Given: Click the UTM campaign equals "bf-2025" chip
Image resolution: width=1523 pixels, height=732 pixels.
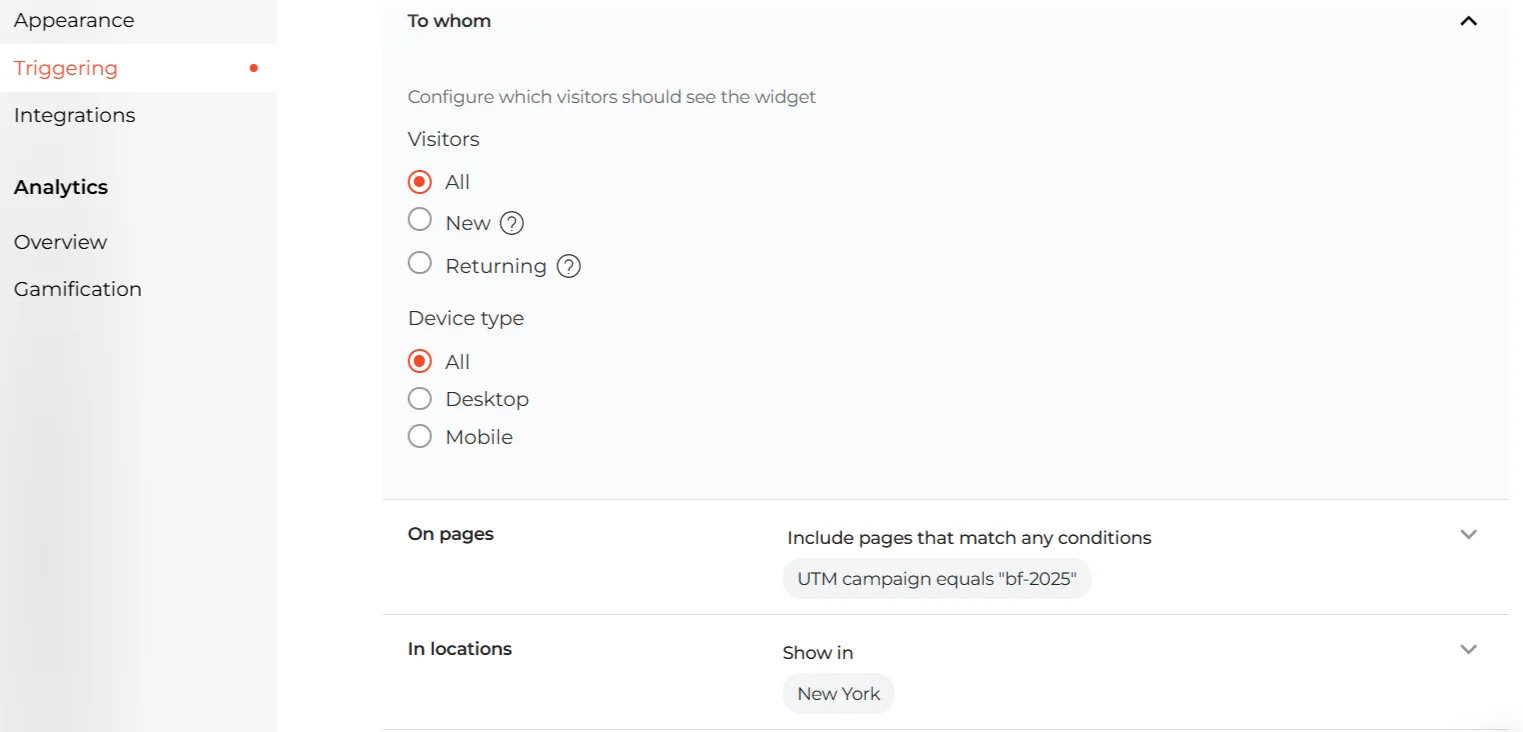Looking at the screenshot, I should pos(937,579).
